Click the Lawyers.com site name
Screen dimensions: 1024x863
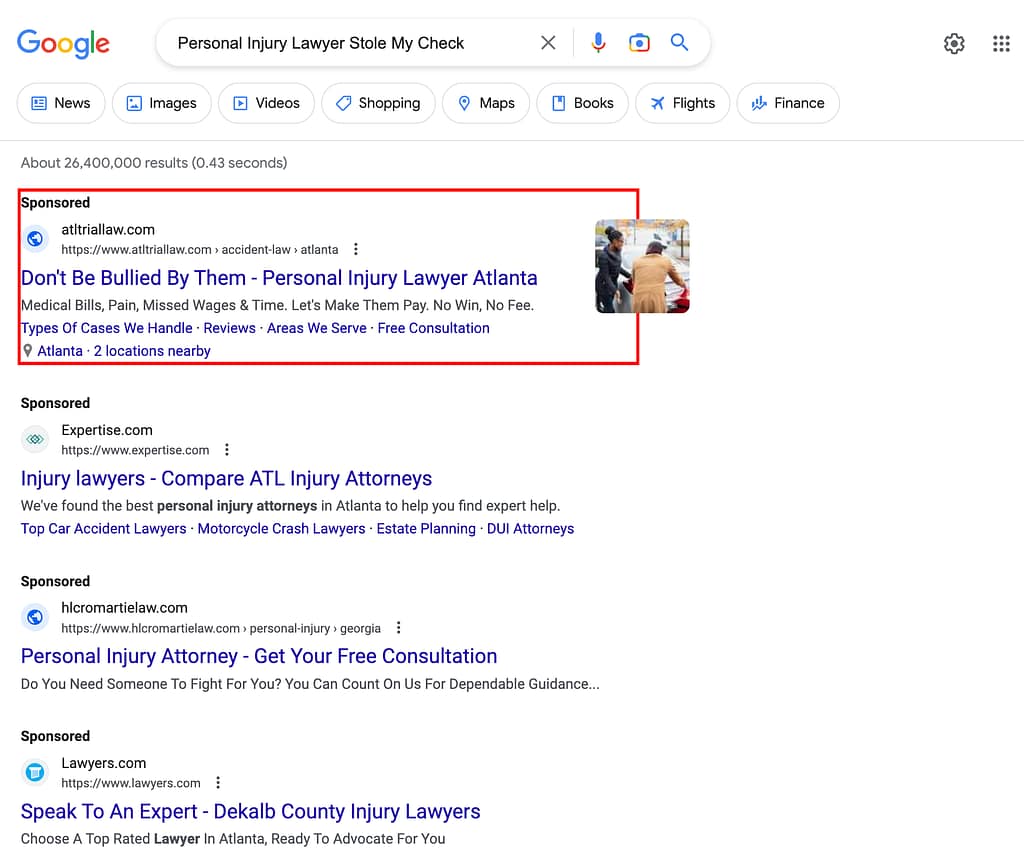coord(104,763)
